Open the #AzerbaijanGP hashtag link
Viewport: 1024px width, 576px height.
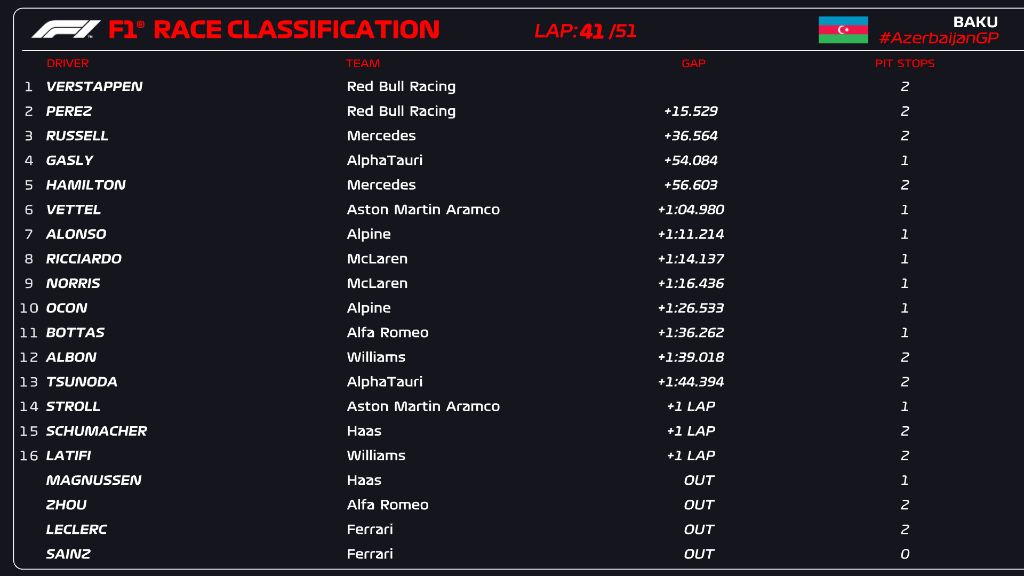[x=938, y=38]
